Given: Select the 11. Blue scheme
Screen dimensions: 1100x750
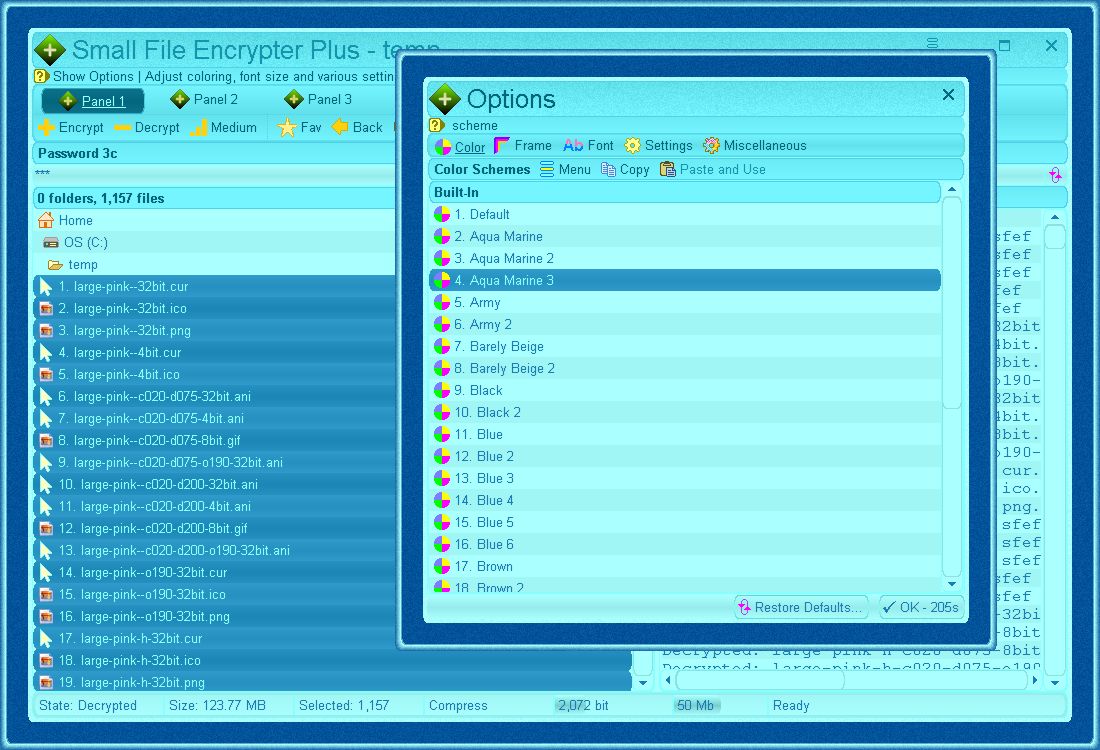Looking at the screenshot, I should click(685, 434).
